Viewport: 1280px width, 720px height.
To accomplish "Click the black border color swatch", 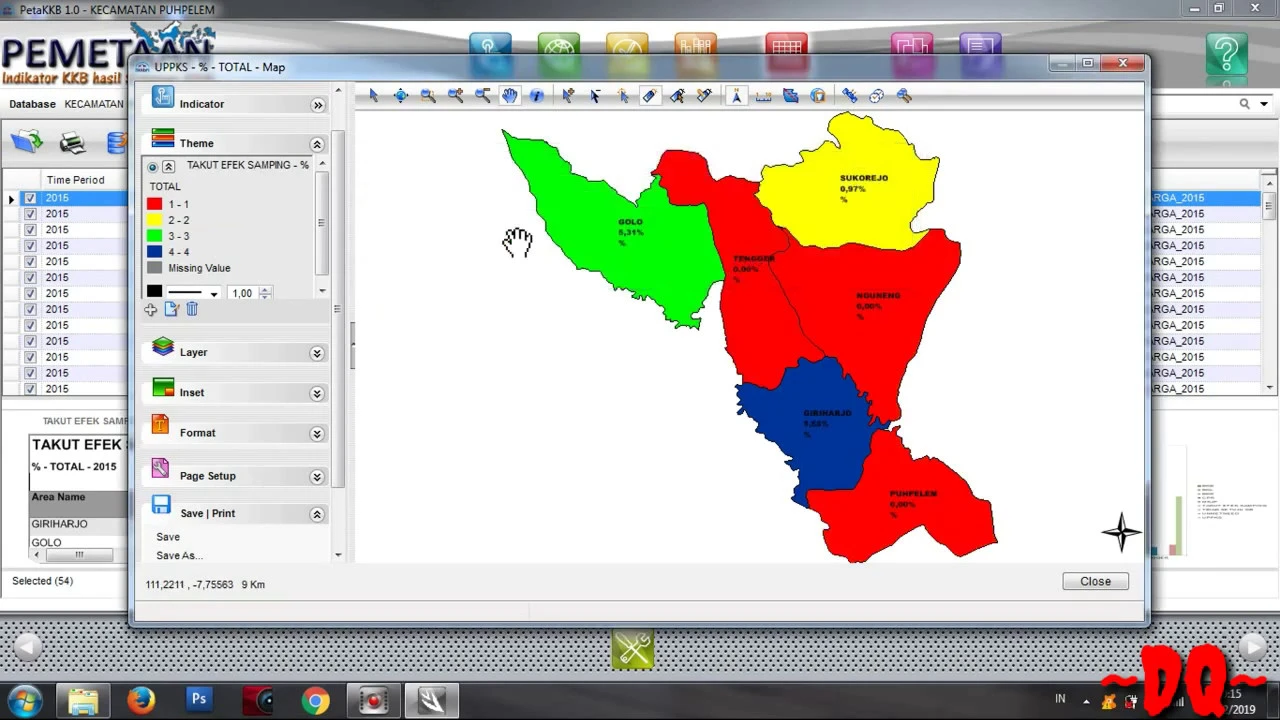I will point(154,292).
